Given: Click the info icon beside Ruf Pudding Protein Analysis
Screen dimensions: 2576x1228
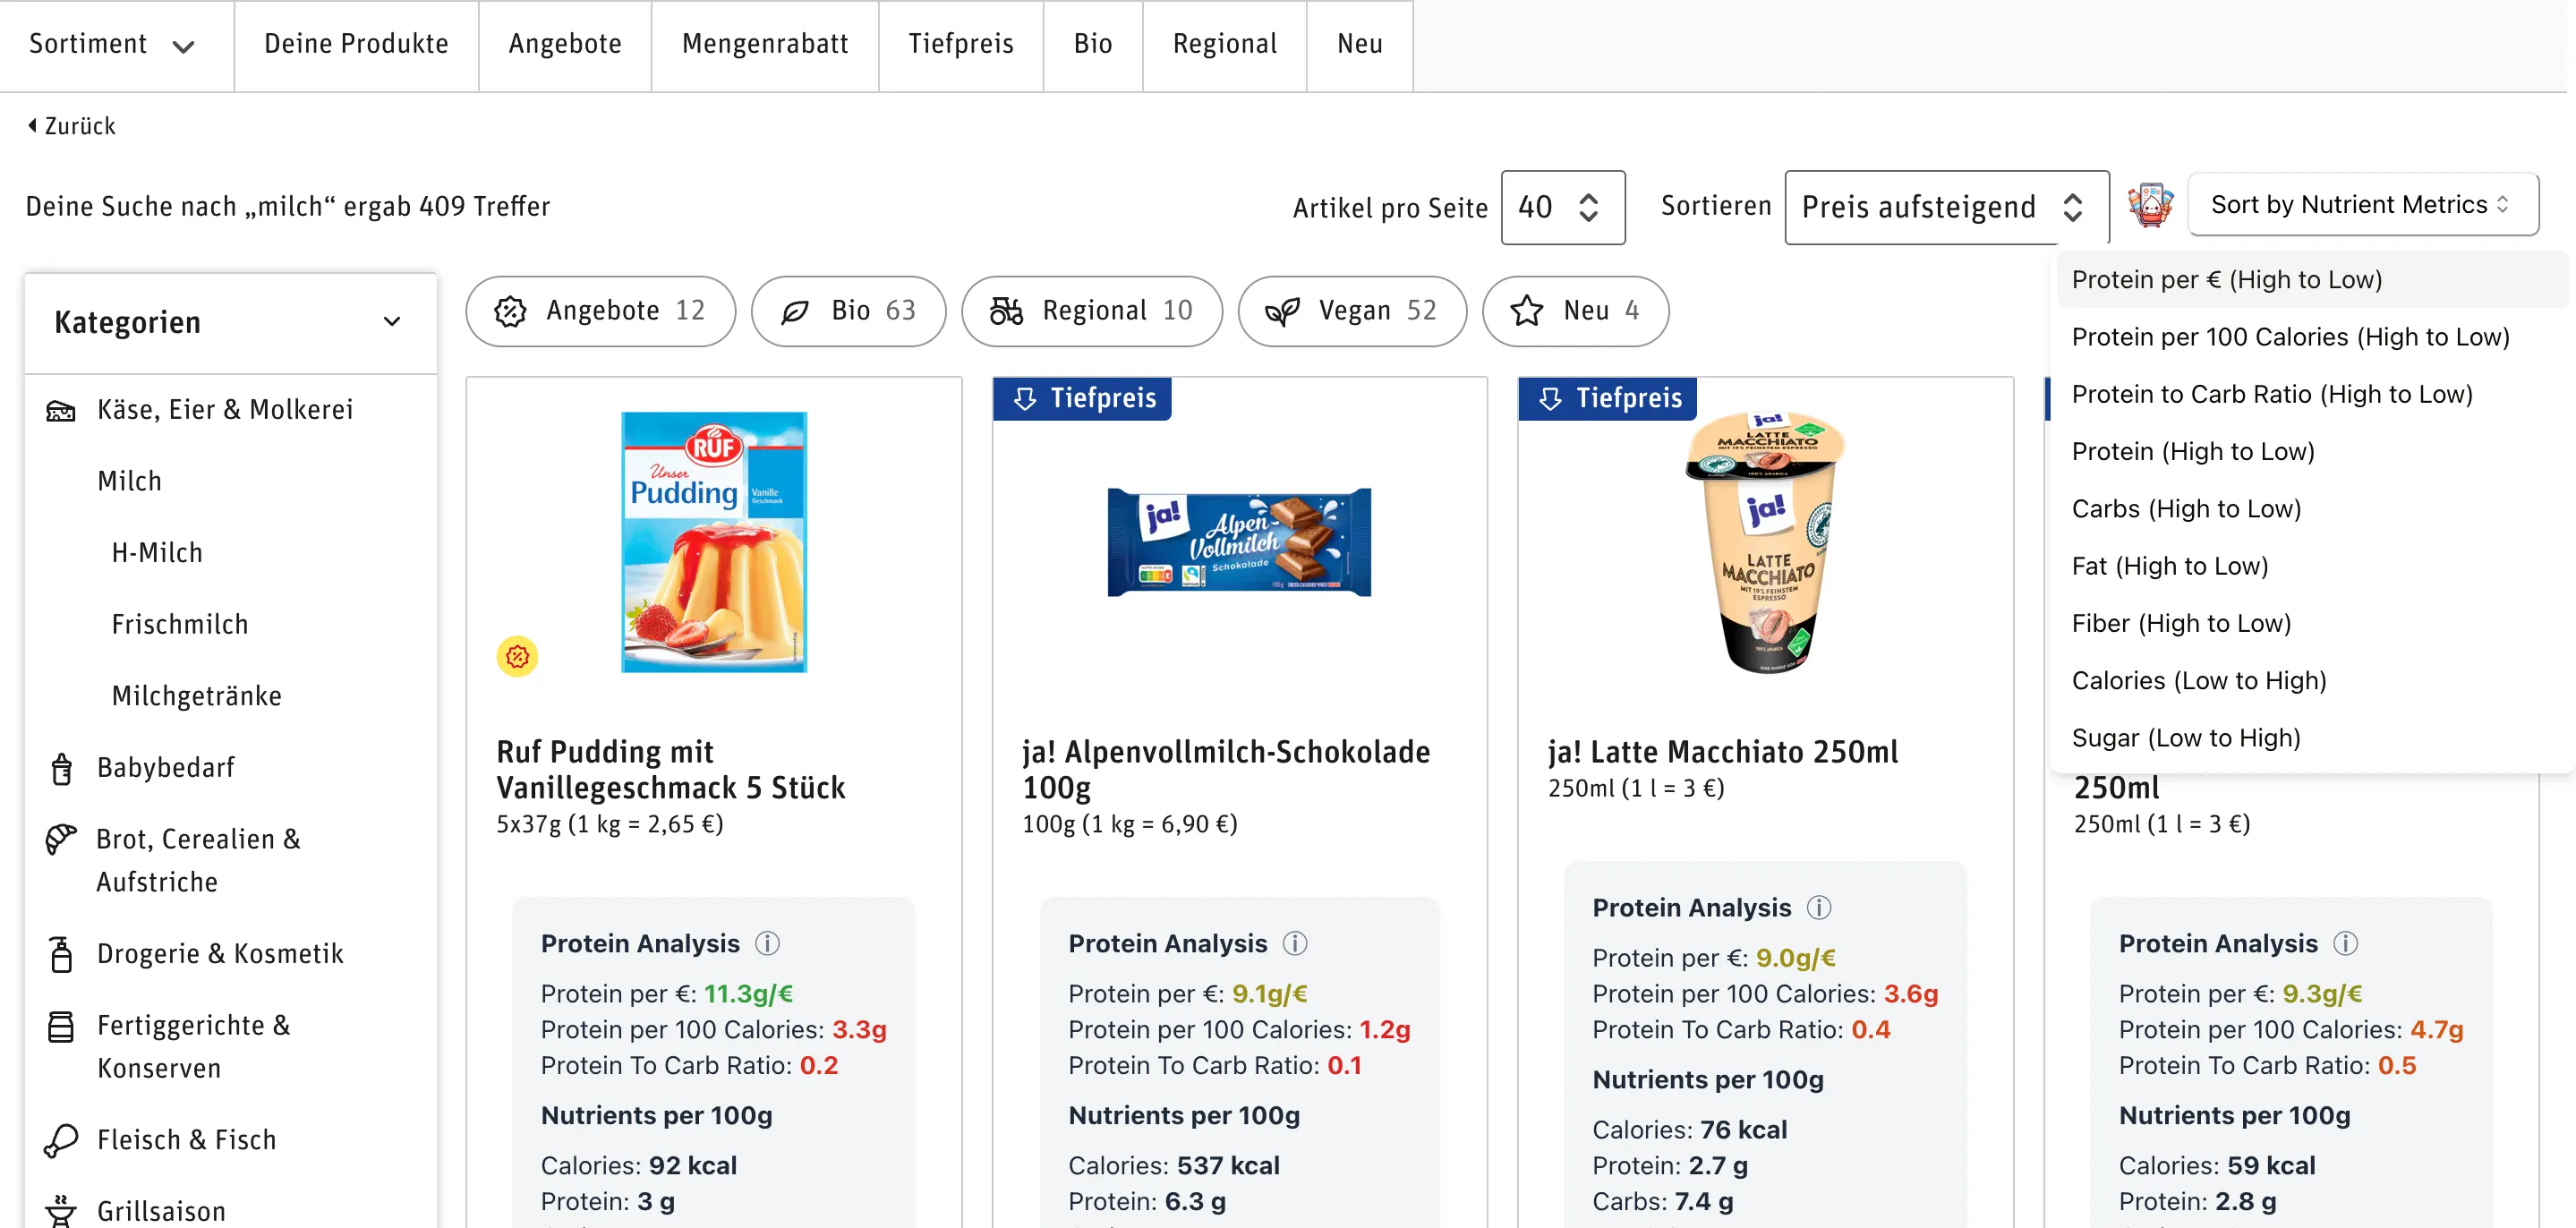Looking at the screenshot, I should point(767,943).
